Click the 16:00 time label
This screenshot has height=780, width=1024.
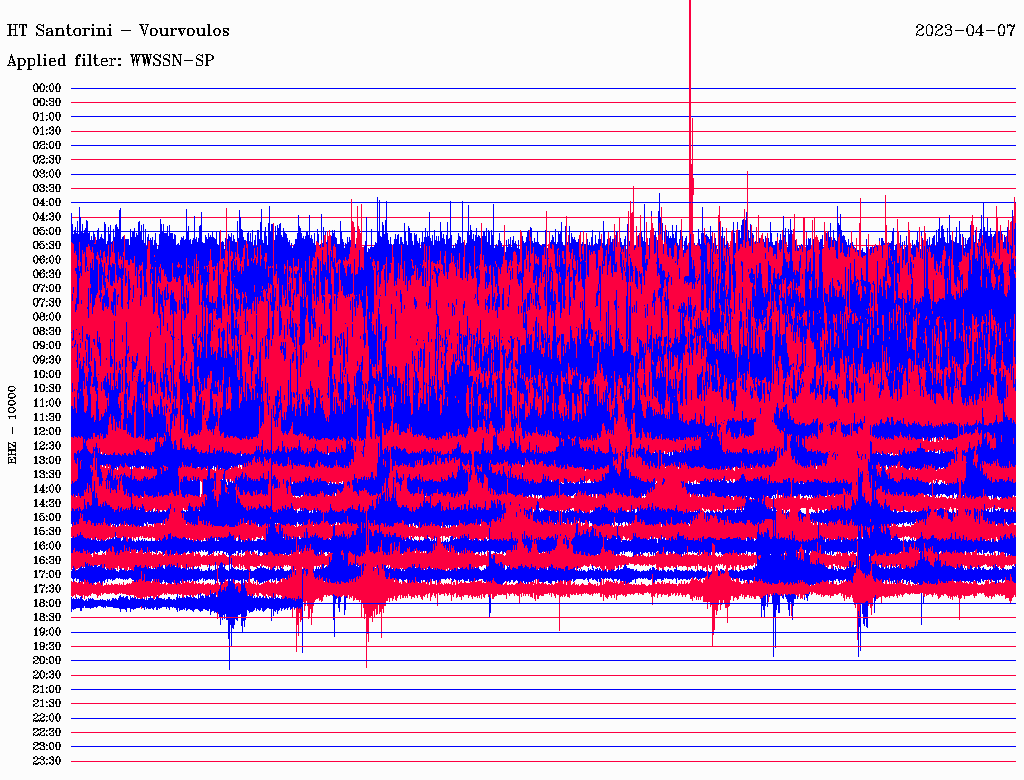(47, 546)
